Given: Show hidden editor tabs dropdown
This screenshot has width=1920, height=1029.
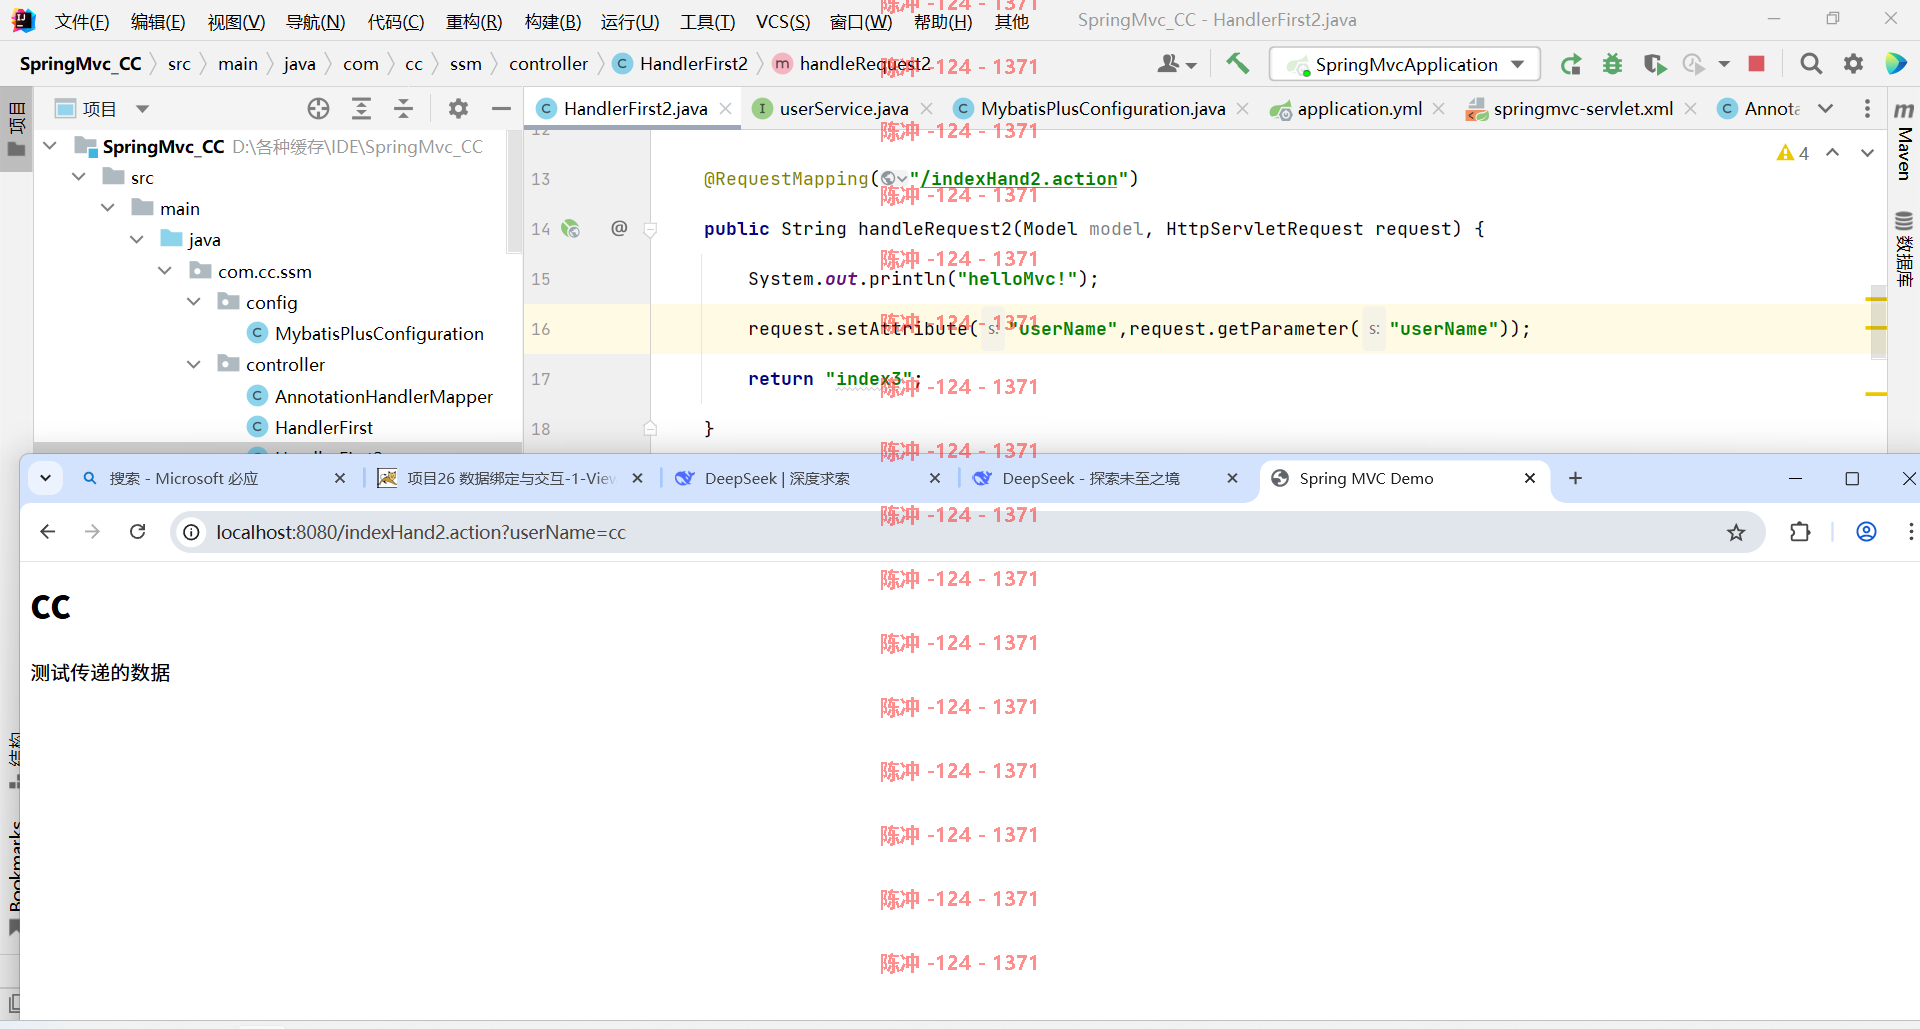Looking at the screenshot, I should click(x=1825, y=109).
